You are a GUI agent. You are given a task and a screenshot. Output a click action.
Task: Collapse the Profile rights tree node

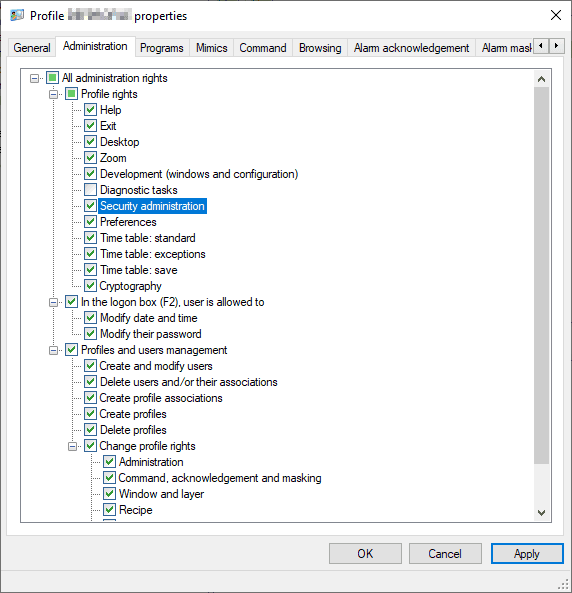(53, 94)
